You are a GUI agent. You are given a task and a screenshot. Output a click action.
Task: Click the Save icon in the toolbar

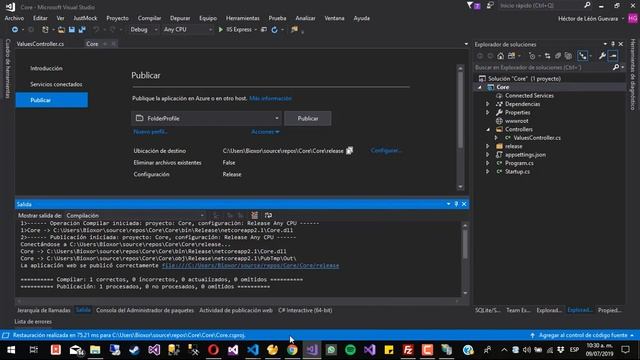pyautogui.click(x=71, y=29)
